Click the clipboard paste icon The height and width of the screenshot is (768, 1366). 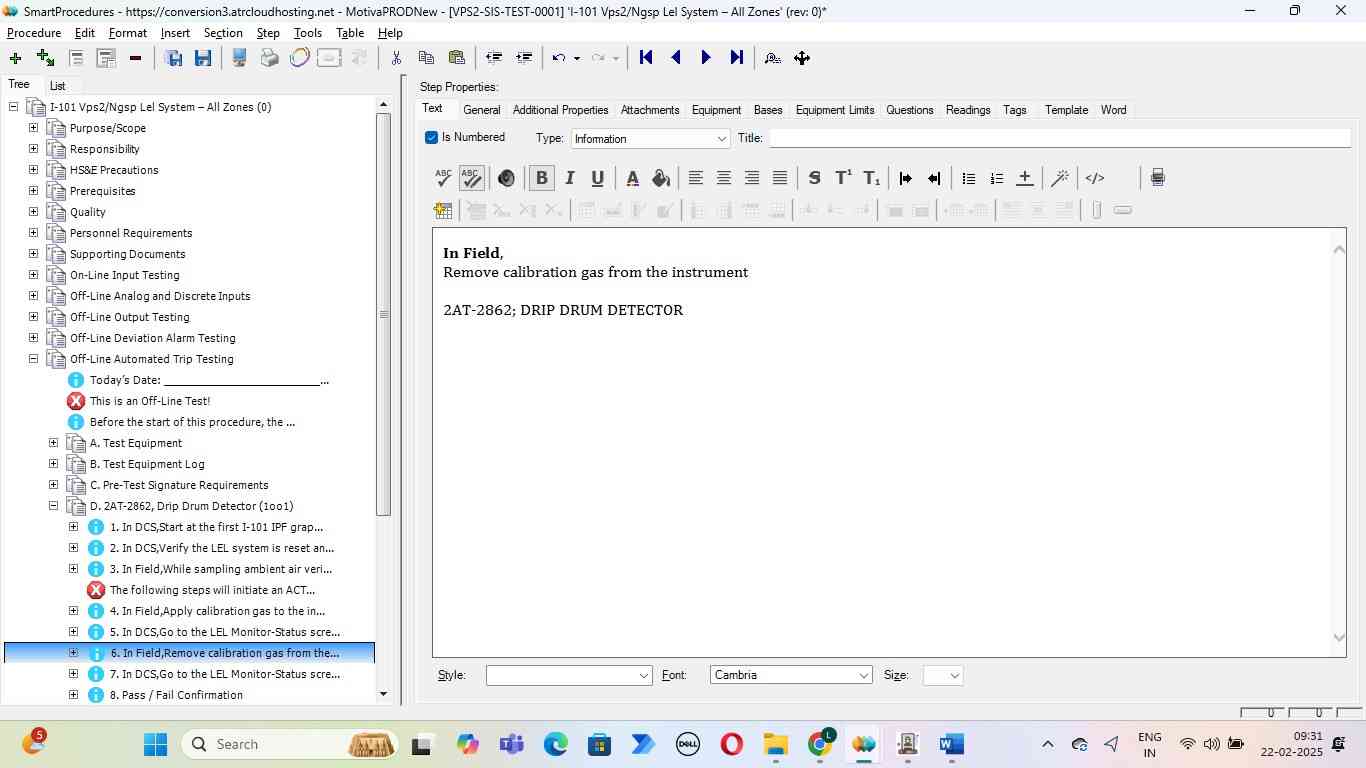click(x=457, y=58)
